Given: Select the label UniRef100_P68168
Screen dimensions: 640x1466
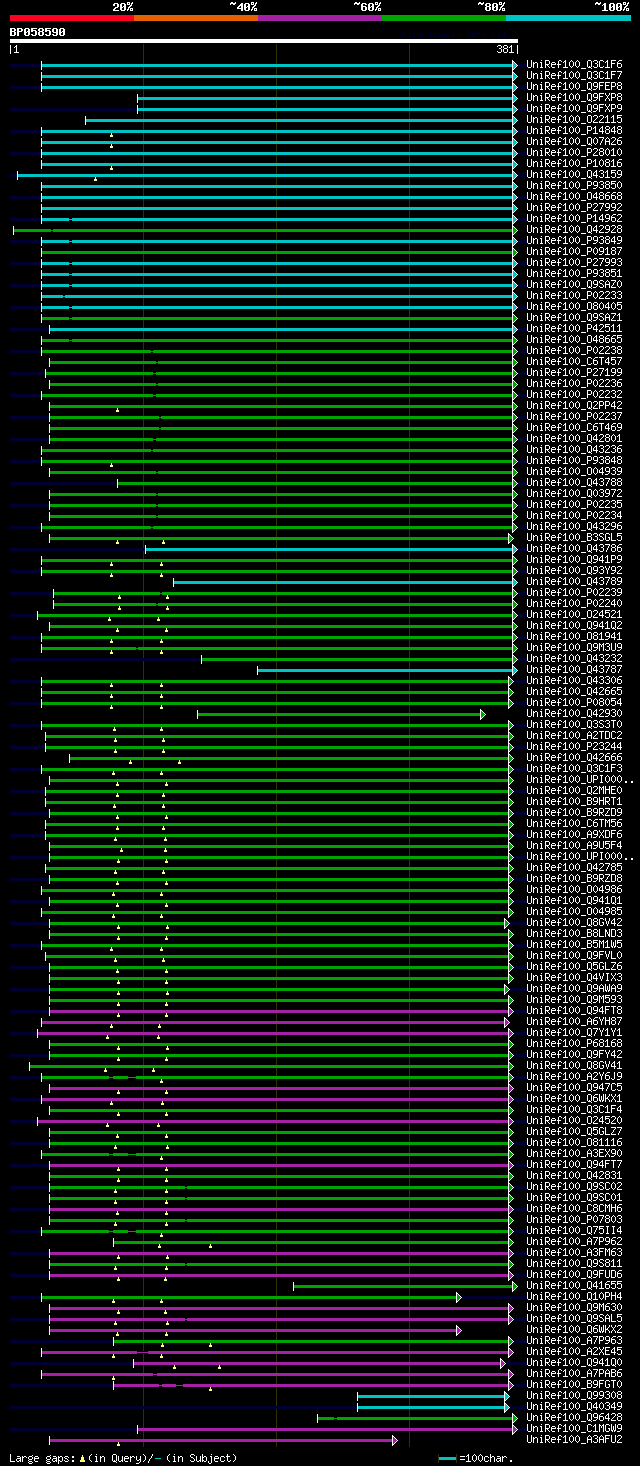Looking at the screenshot, I should click(574, 1044).
